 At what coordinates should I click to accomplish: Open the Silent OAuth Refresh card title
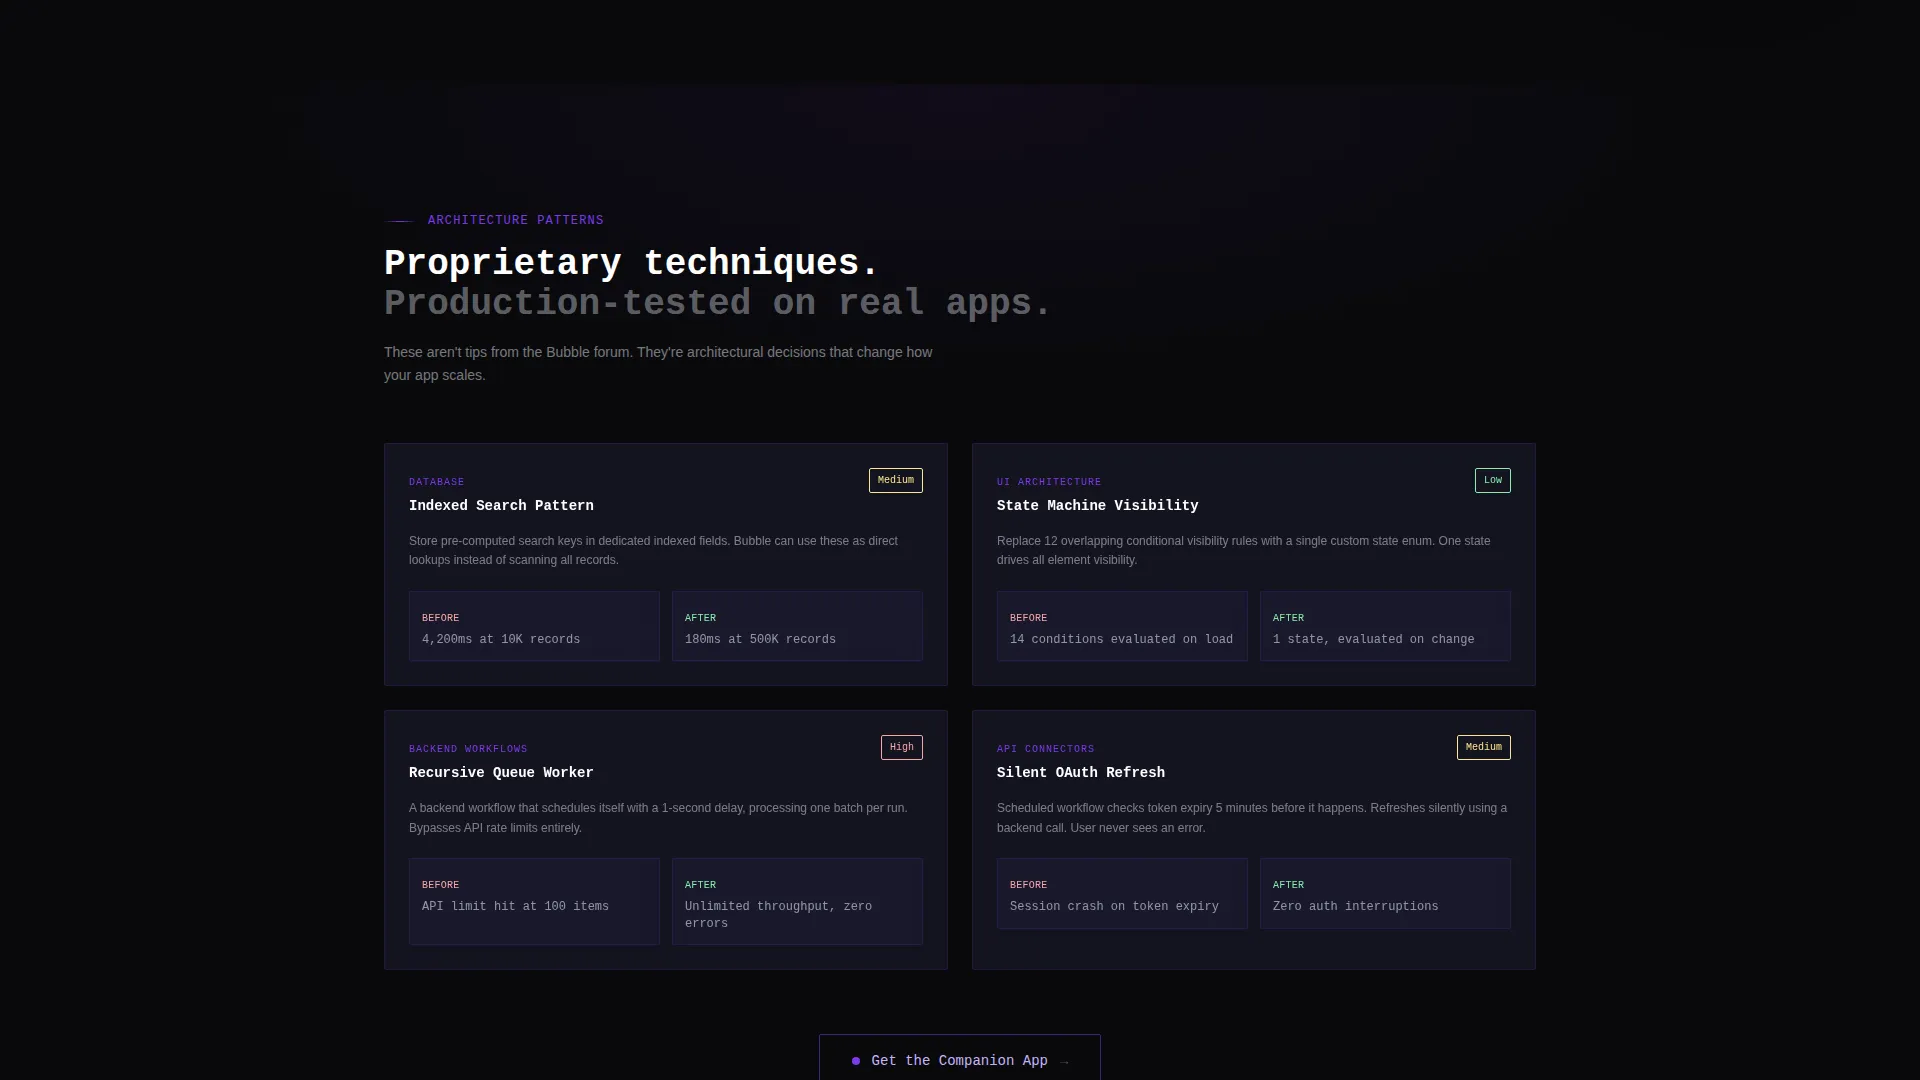coord(1080,773)
